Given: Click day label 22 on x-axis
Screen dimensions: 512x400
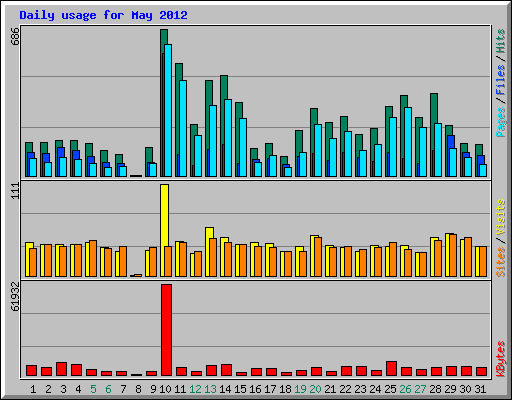Looking at the screenshot, I should (345, 389).
